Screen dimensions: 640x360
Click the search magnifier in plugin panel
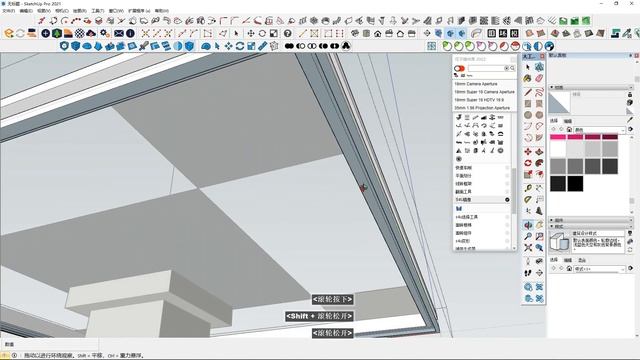pos(512,68)
